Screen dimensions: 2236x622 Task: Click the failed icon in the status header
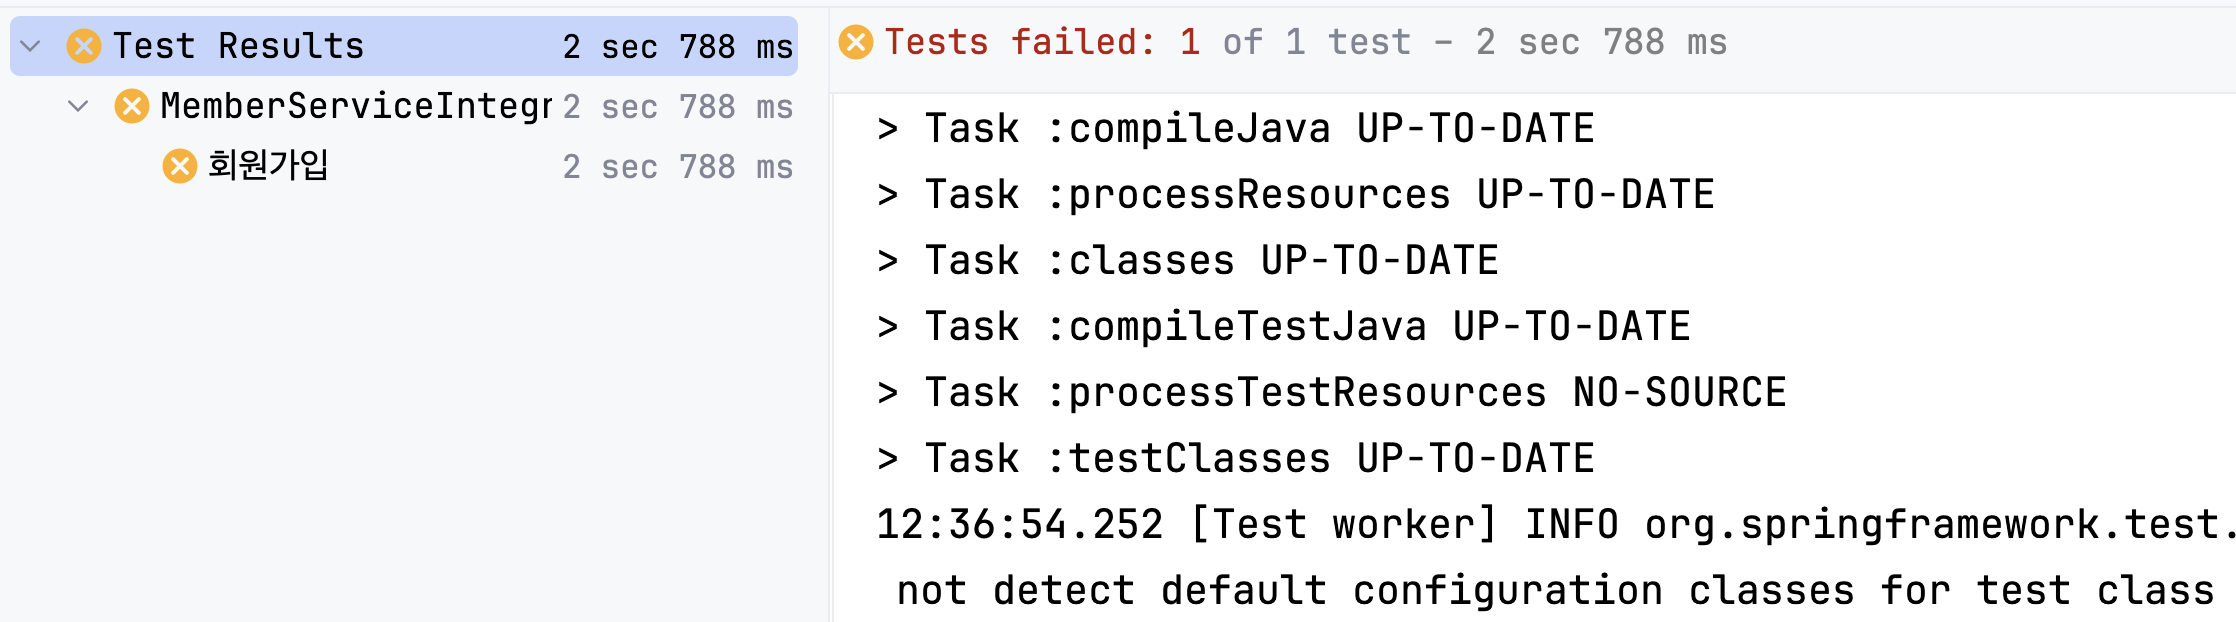tap(856, 42)
